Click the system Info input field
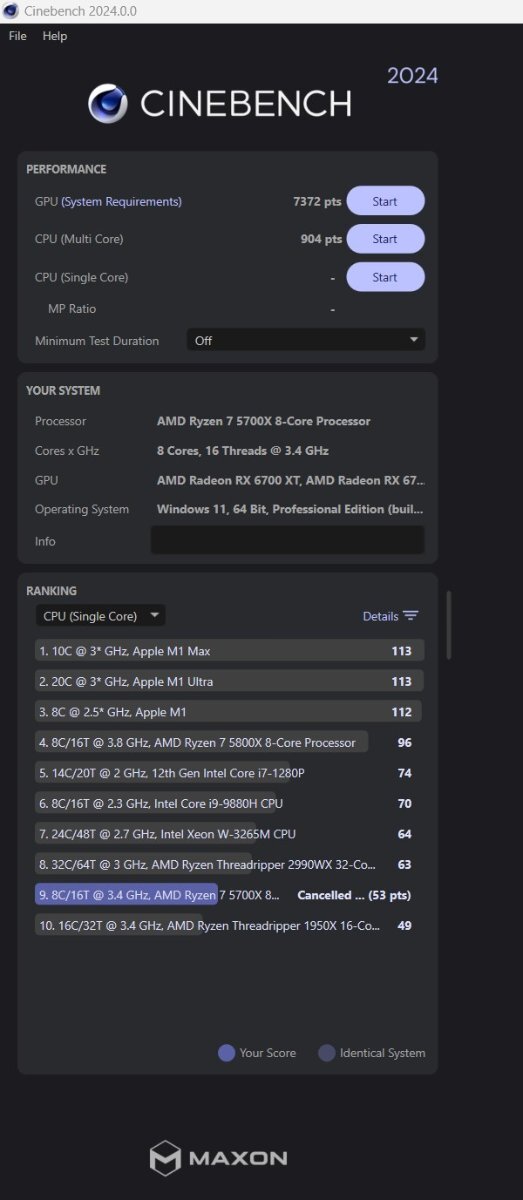 [288, 540]
